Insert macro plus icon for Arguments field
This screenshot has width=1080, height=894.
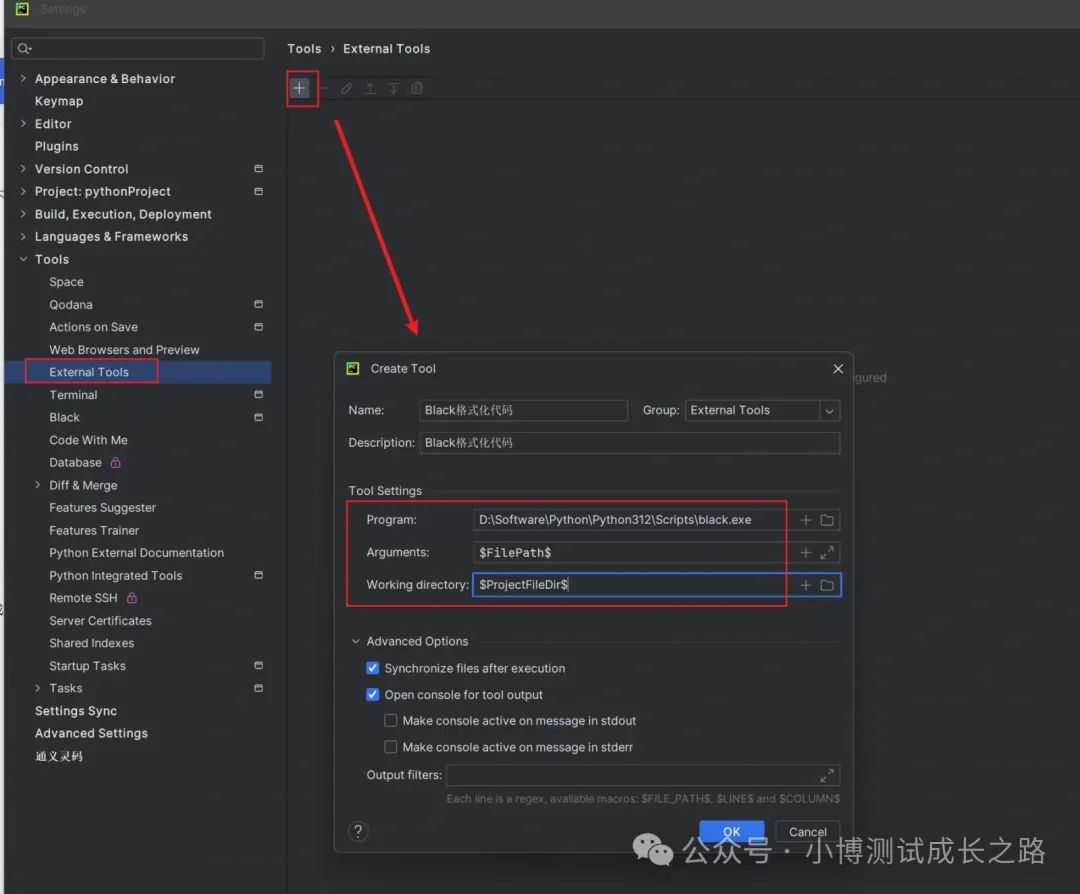point(805,552)
